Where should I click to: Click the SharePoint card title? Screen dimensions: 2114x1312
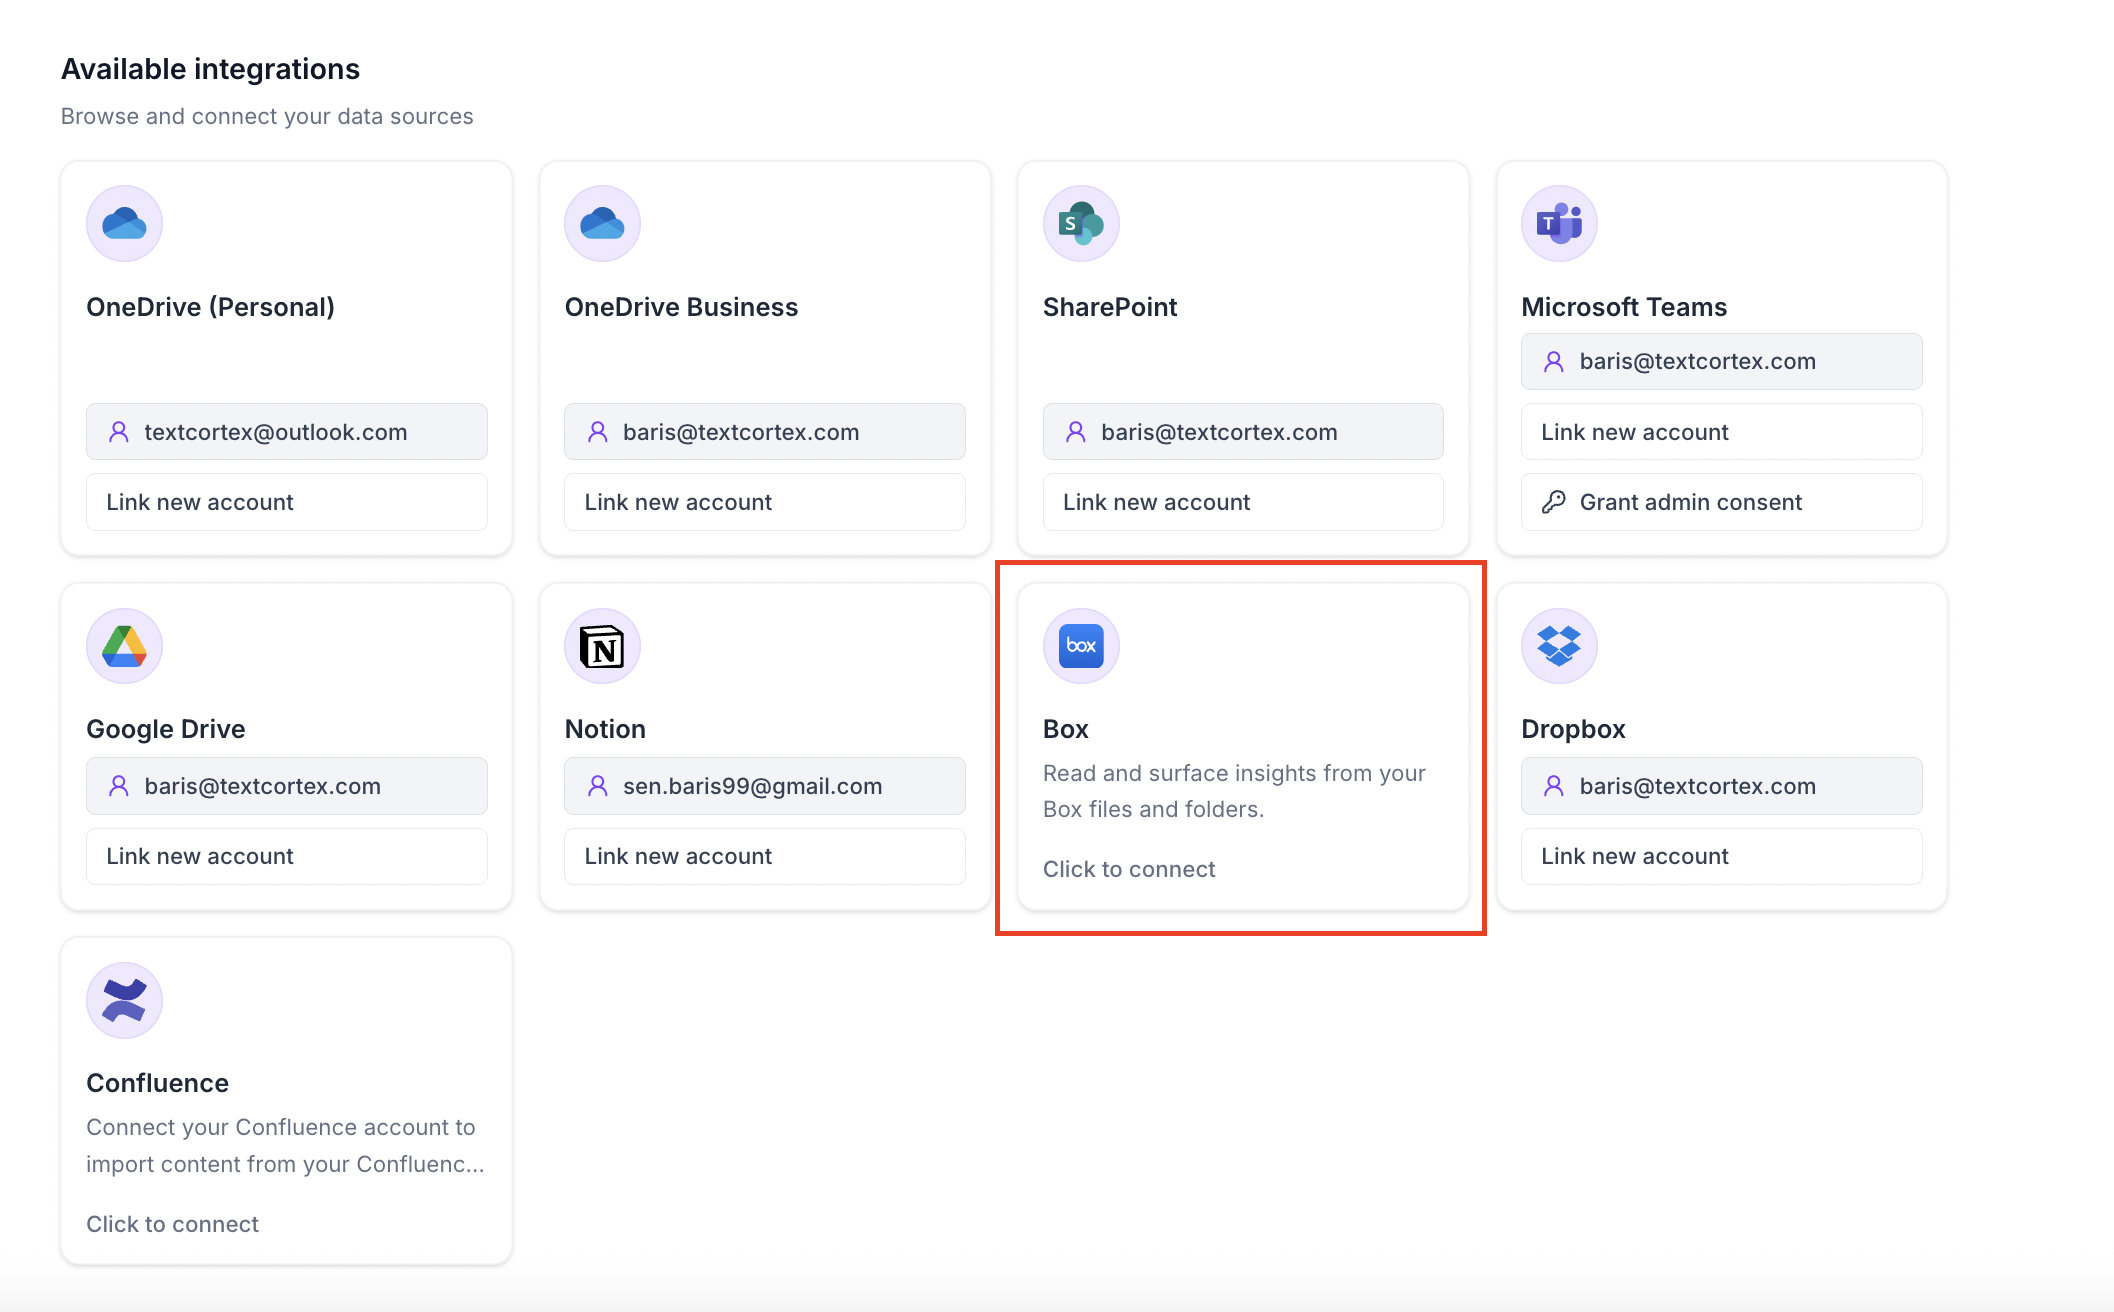[x=1110, y=307]
